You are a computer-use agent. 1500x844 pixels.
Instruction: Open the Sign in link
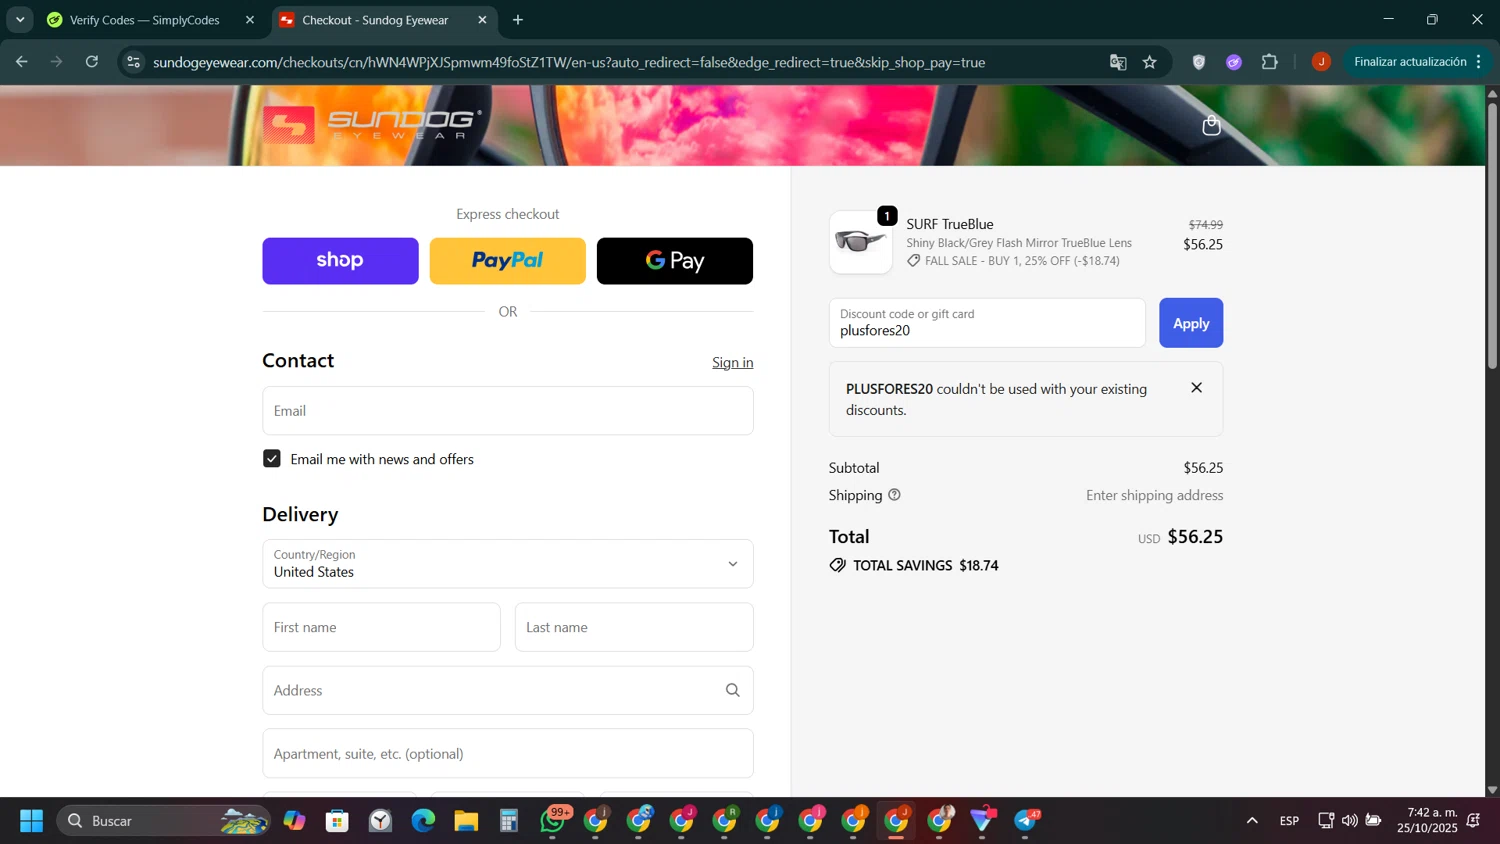coord(732,362)
